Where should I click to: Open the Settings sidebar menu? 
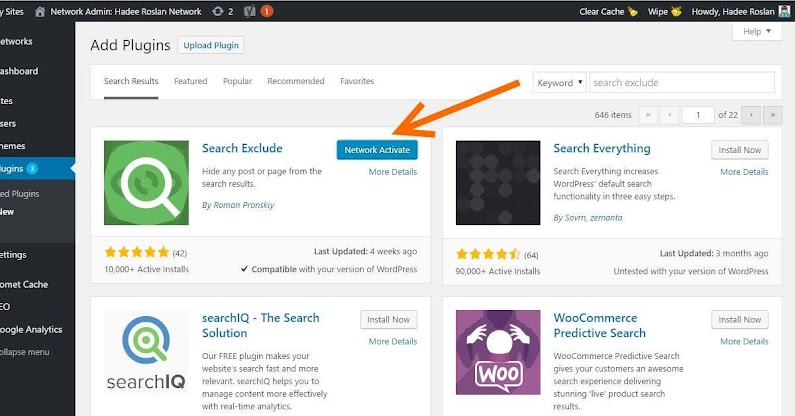[x=13, y=255]
